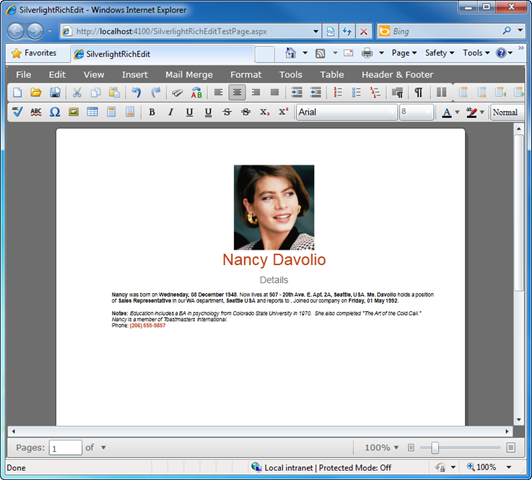Screen dimensions: 532x480
Task: Open the Normal style dropdown
Action: pyautogui.click(x=507, y=112)
